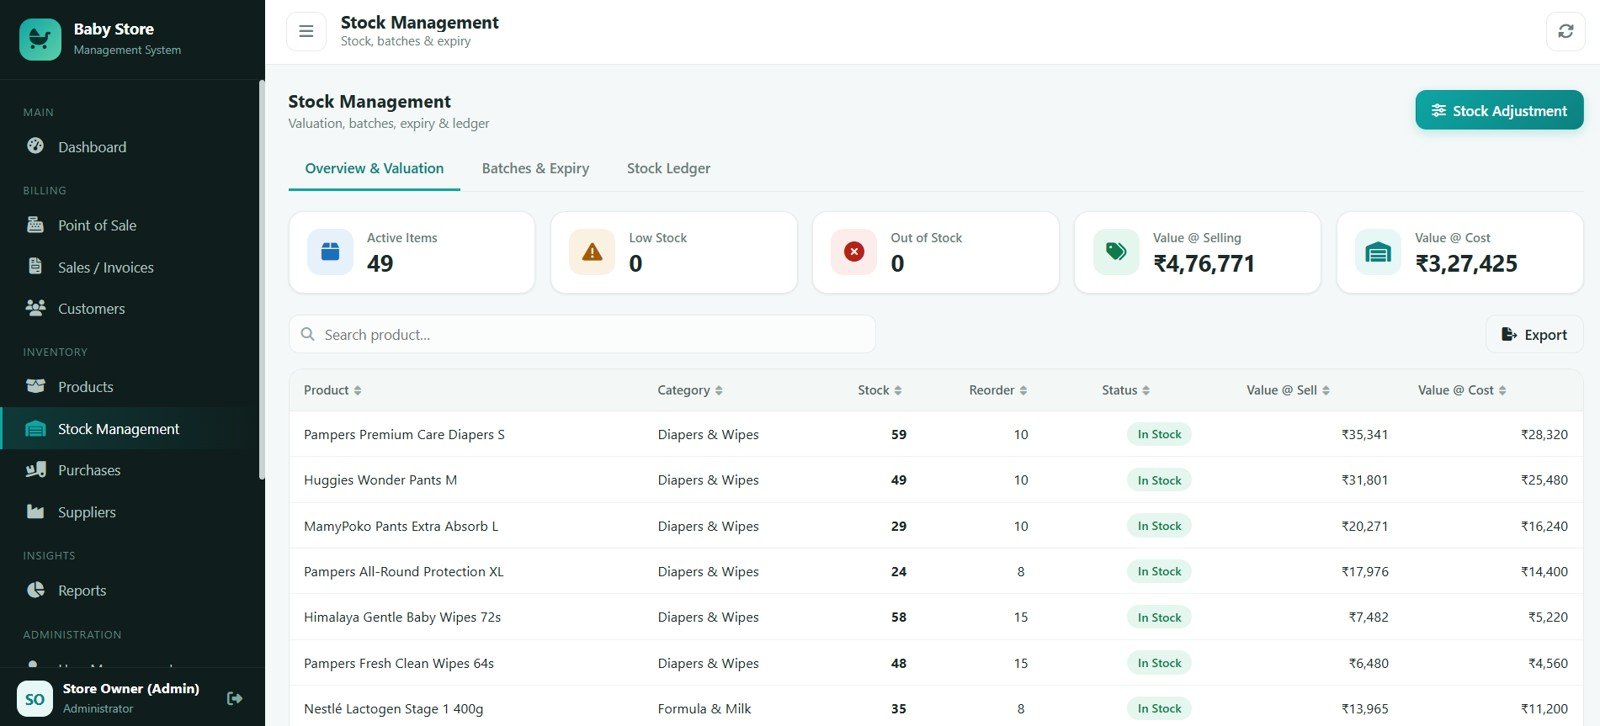Click the ₹4,76,771 selling value figure

pyautogui.click(x=1204, y=263)
